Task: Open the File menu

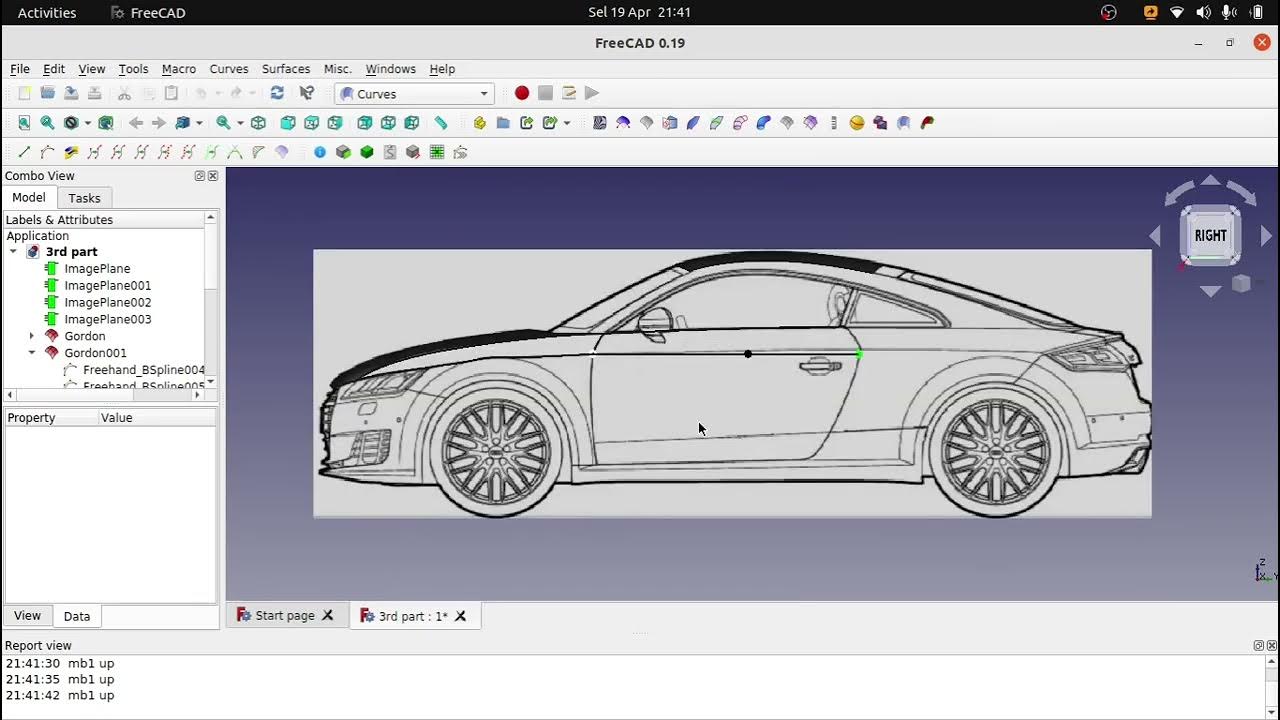Action: tap(20, 69)
